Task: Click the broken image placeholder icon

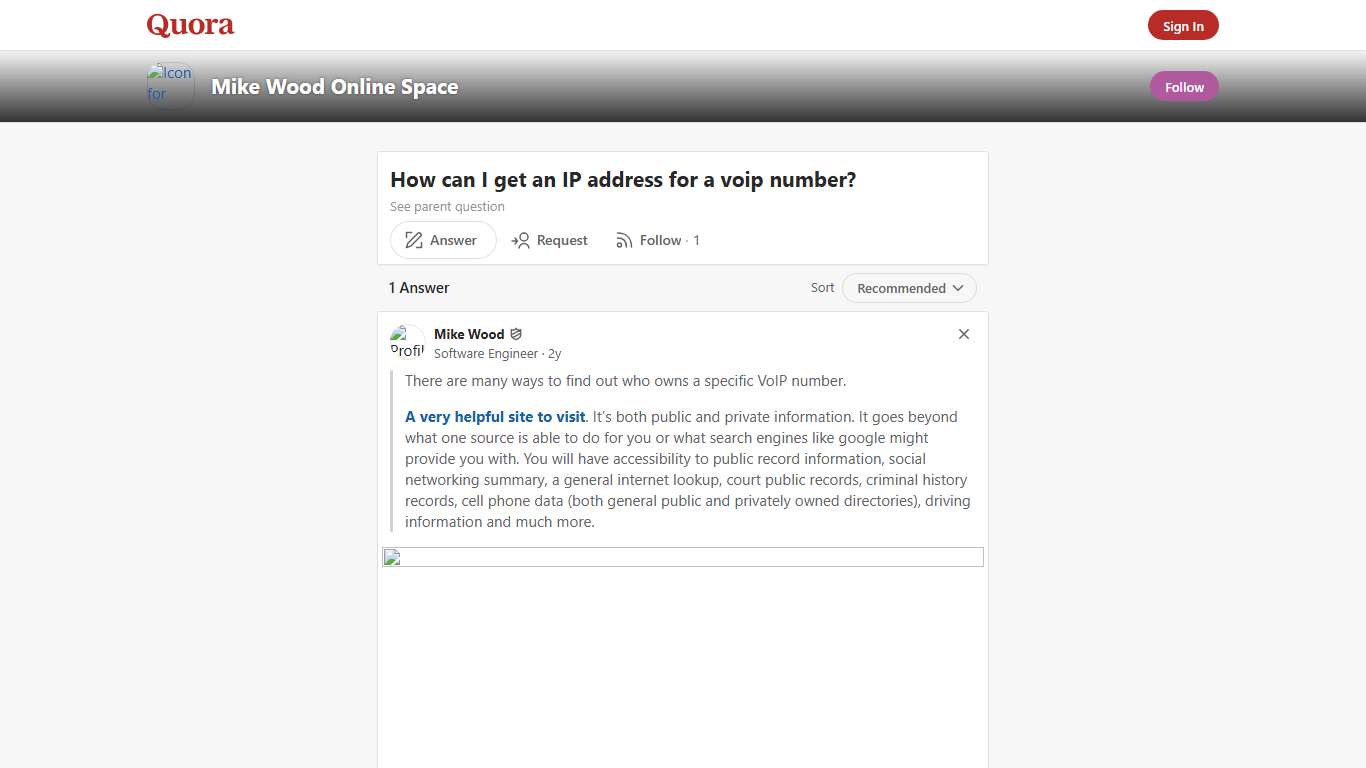Action: (x=391, y=558)
